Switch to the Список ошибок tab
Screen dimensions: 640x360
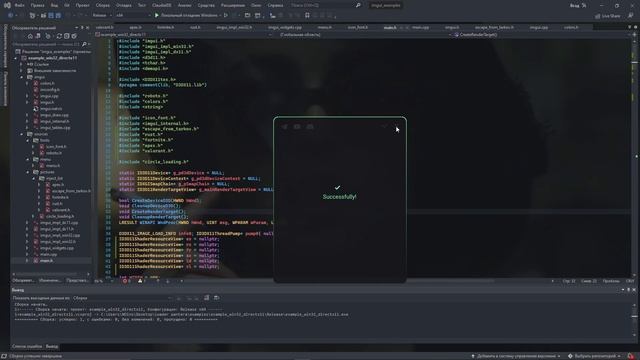tap(27, 346)
